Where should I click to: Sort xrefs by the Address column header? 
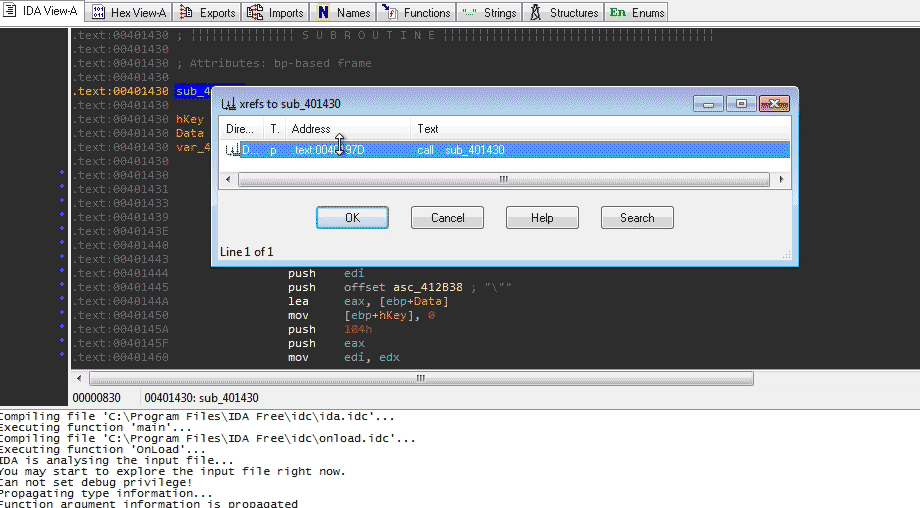348,129
